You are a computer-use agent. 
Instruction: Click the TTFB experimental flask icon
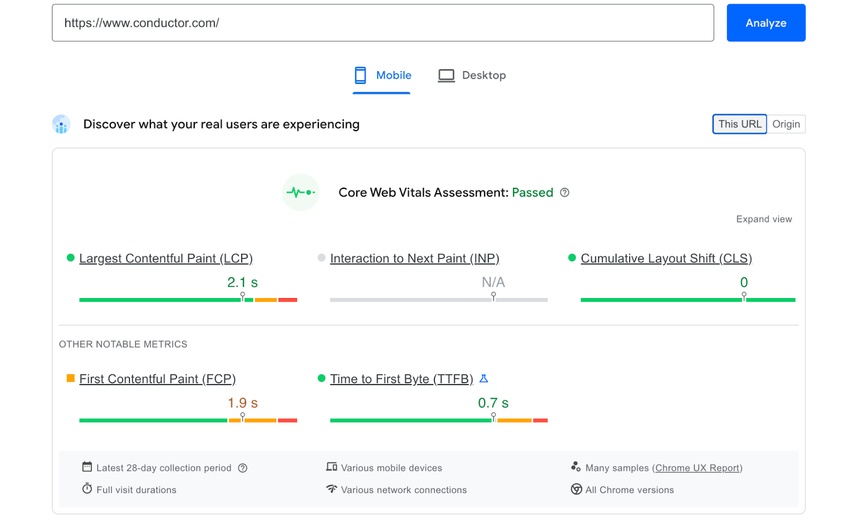484,379
